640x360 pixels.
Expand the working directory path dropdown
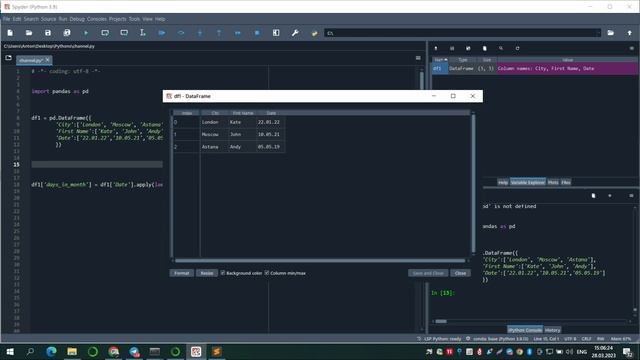pos(598,33)
